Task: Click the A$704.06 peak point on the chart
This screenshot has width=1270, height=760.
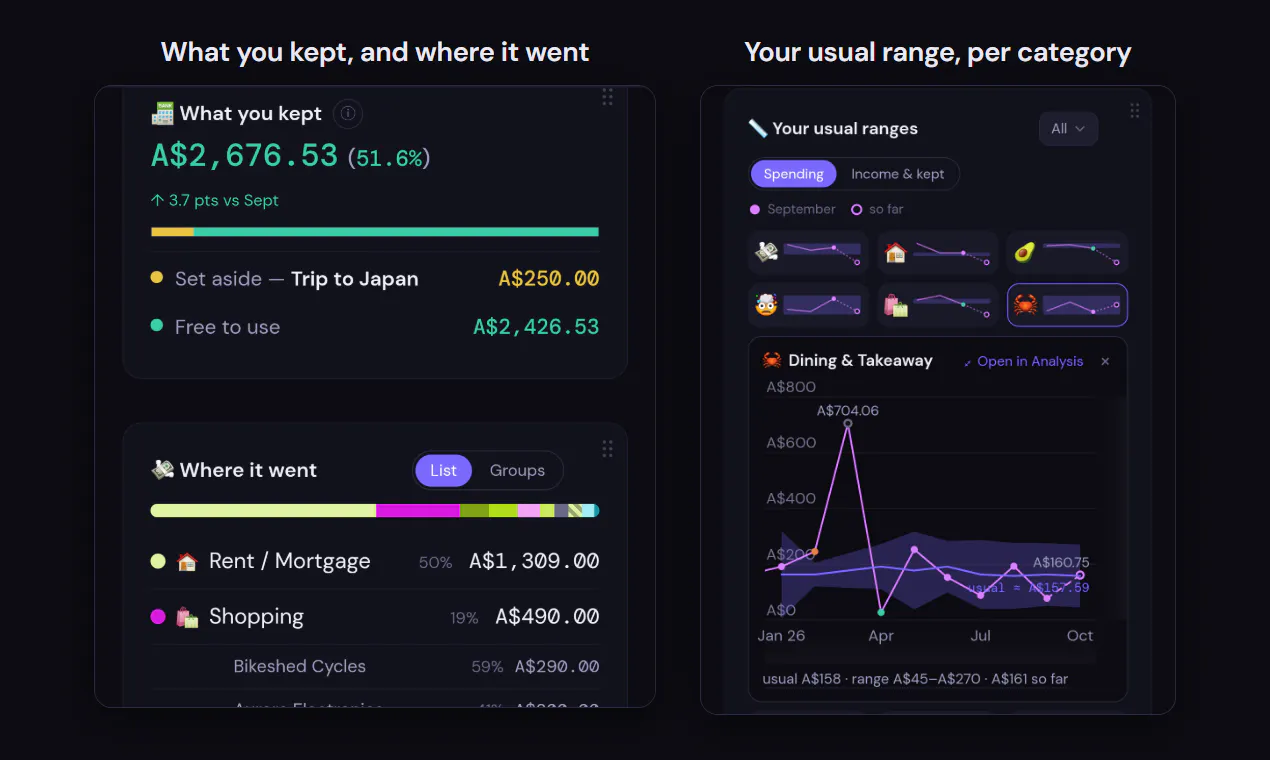Action: coord(848,424)
